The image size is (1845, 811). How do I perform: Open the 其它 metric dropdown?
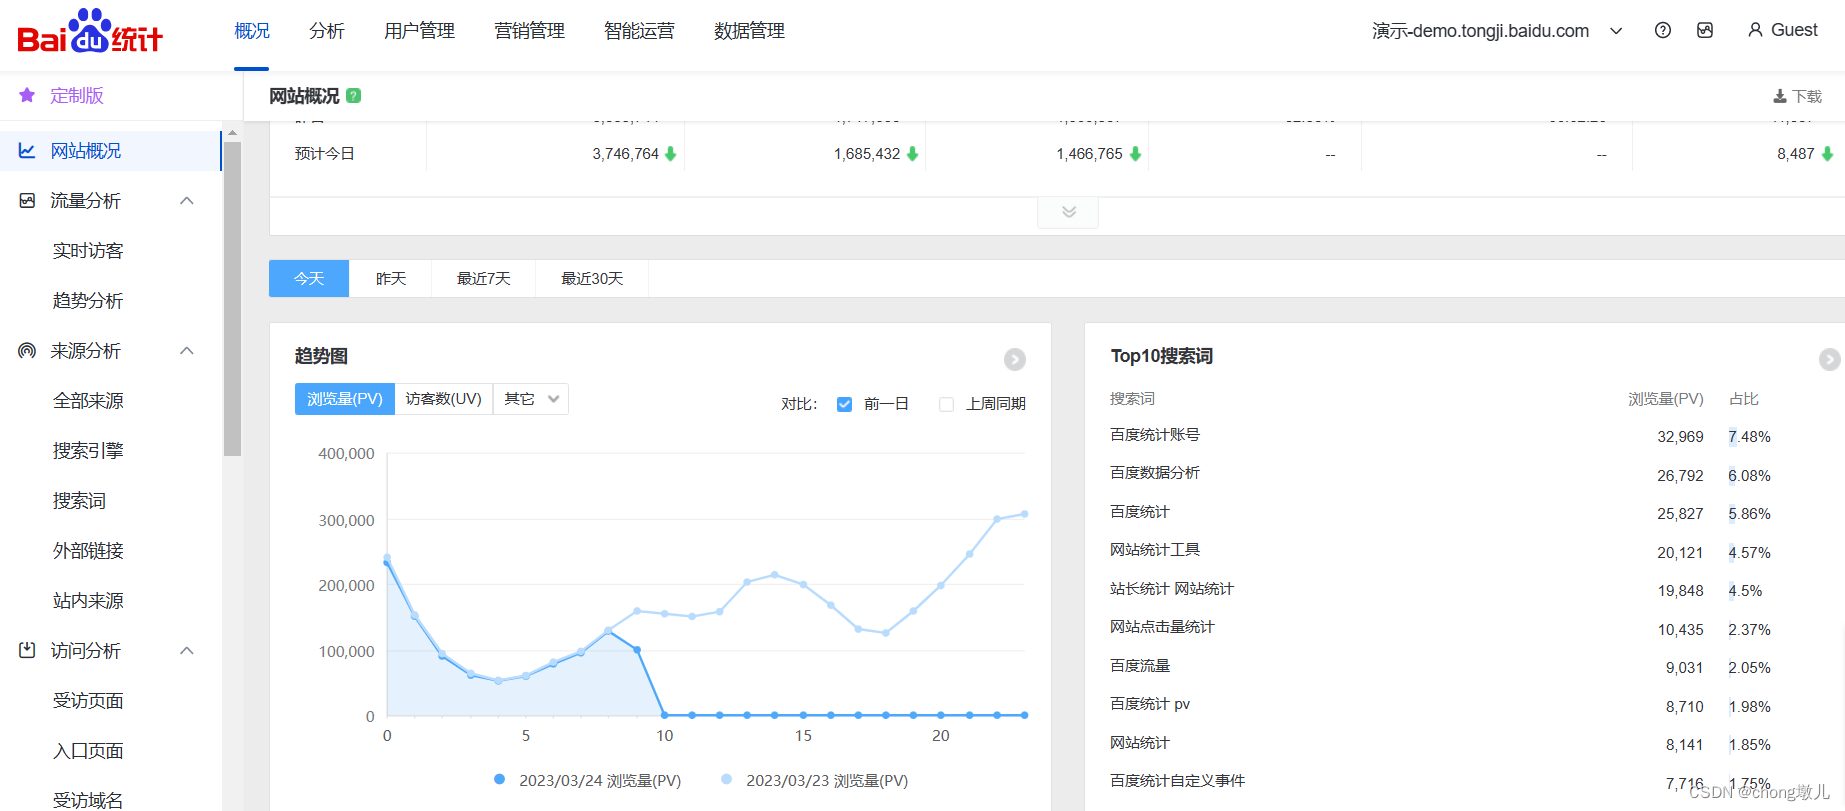pyautogui.click(x=531, y=399)
